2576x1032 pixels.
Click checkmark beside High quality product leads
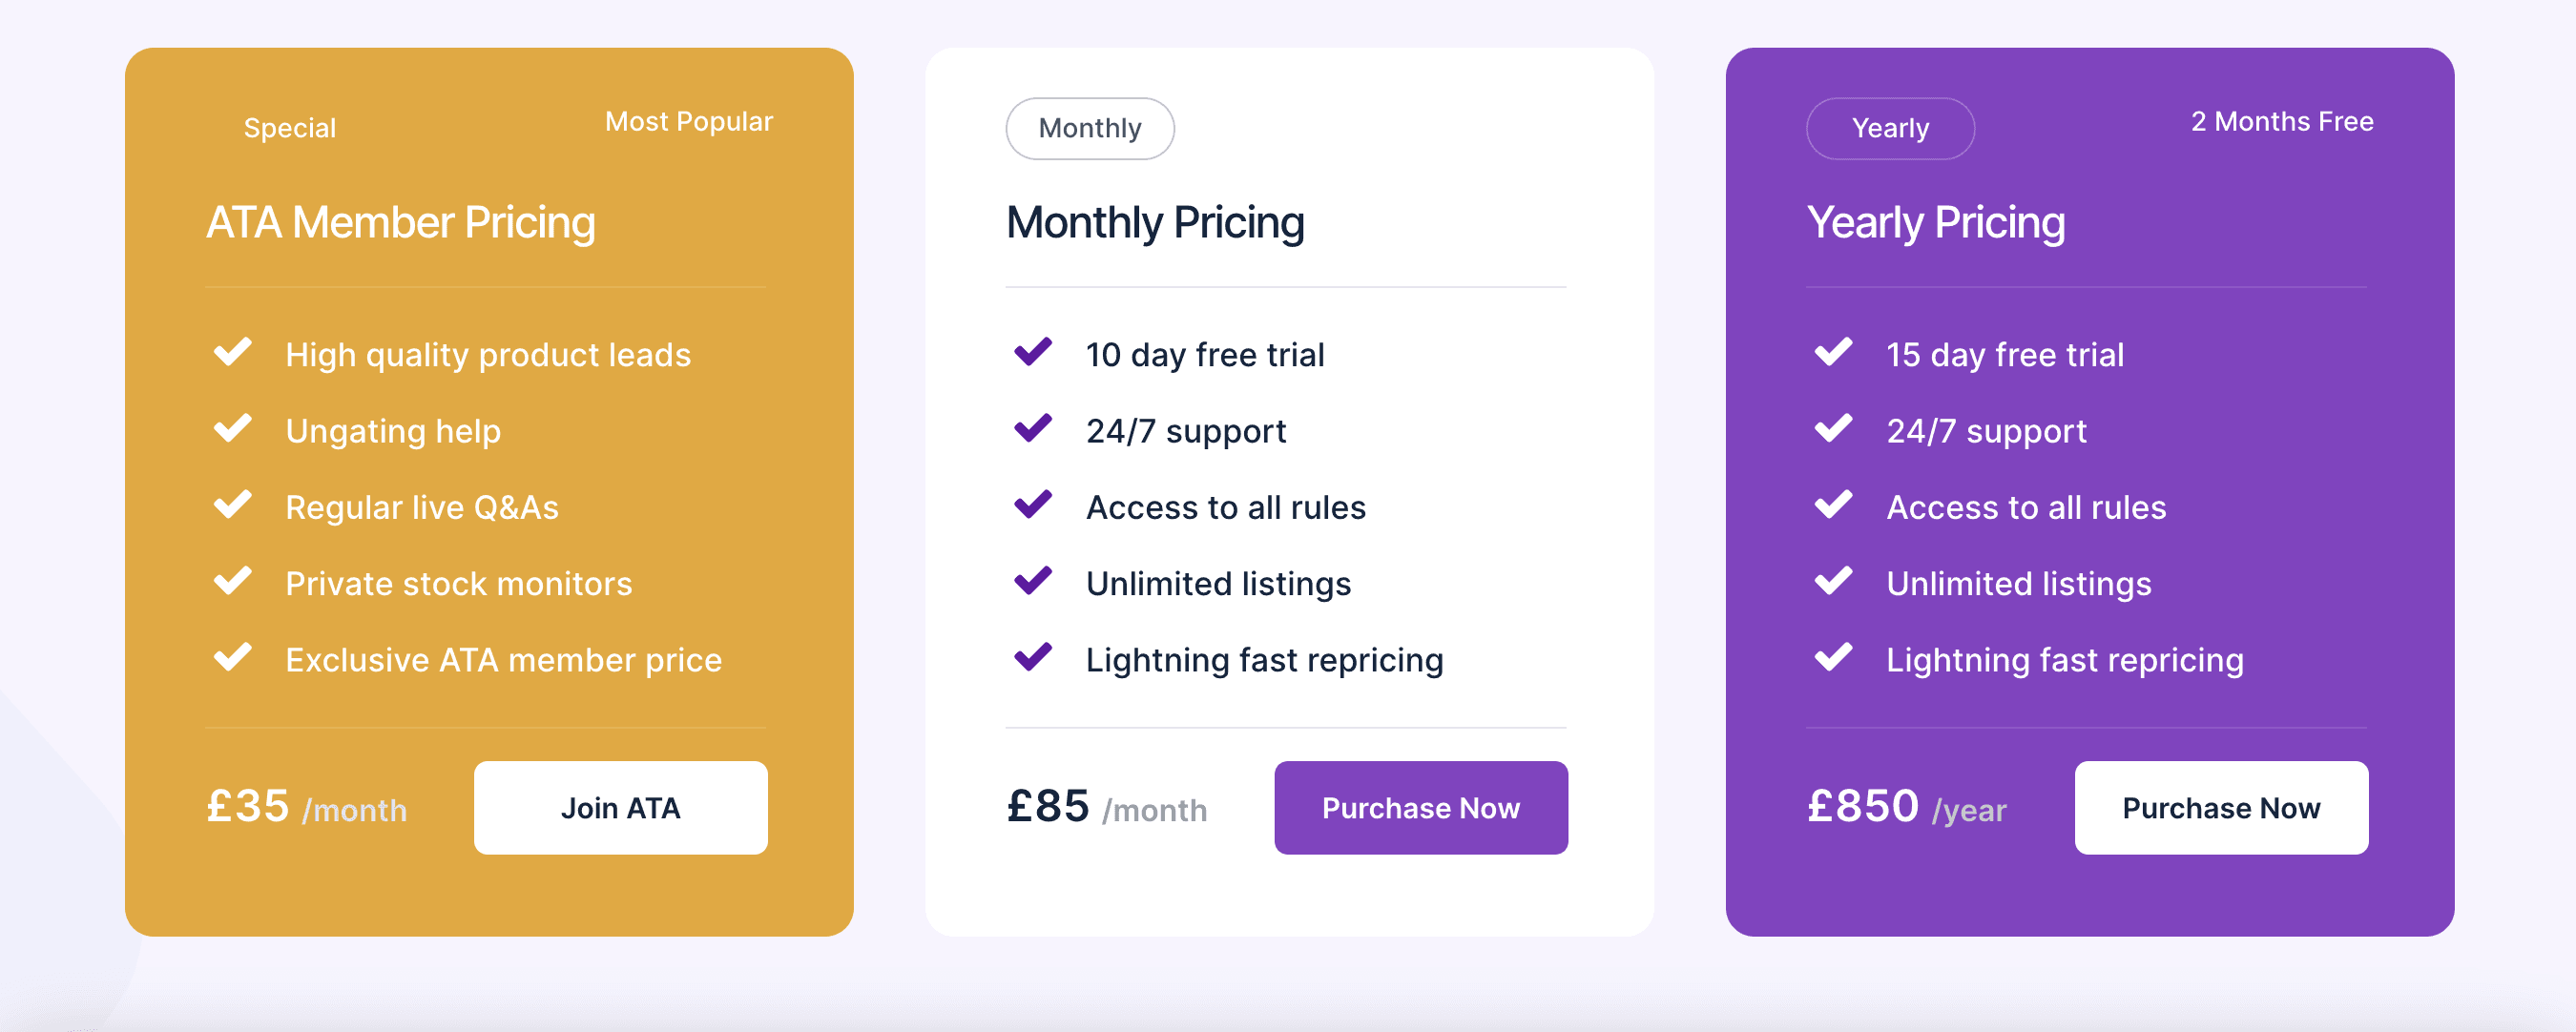[233, 353]
